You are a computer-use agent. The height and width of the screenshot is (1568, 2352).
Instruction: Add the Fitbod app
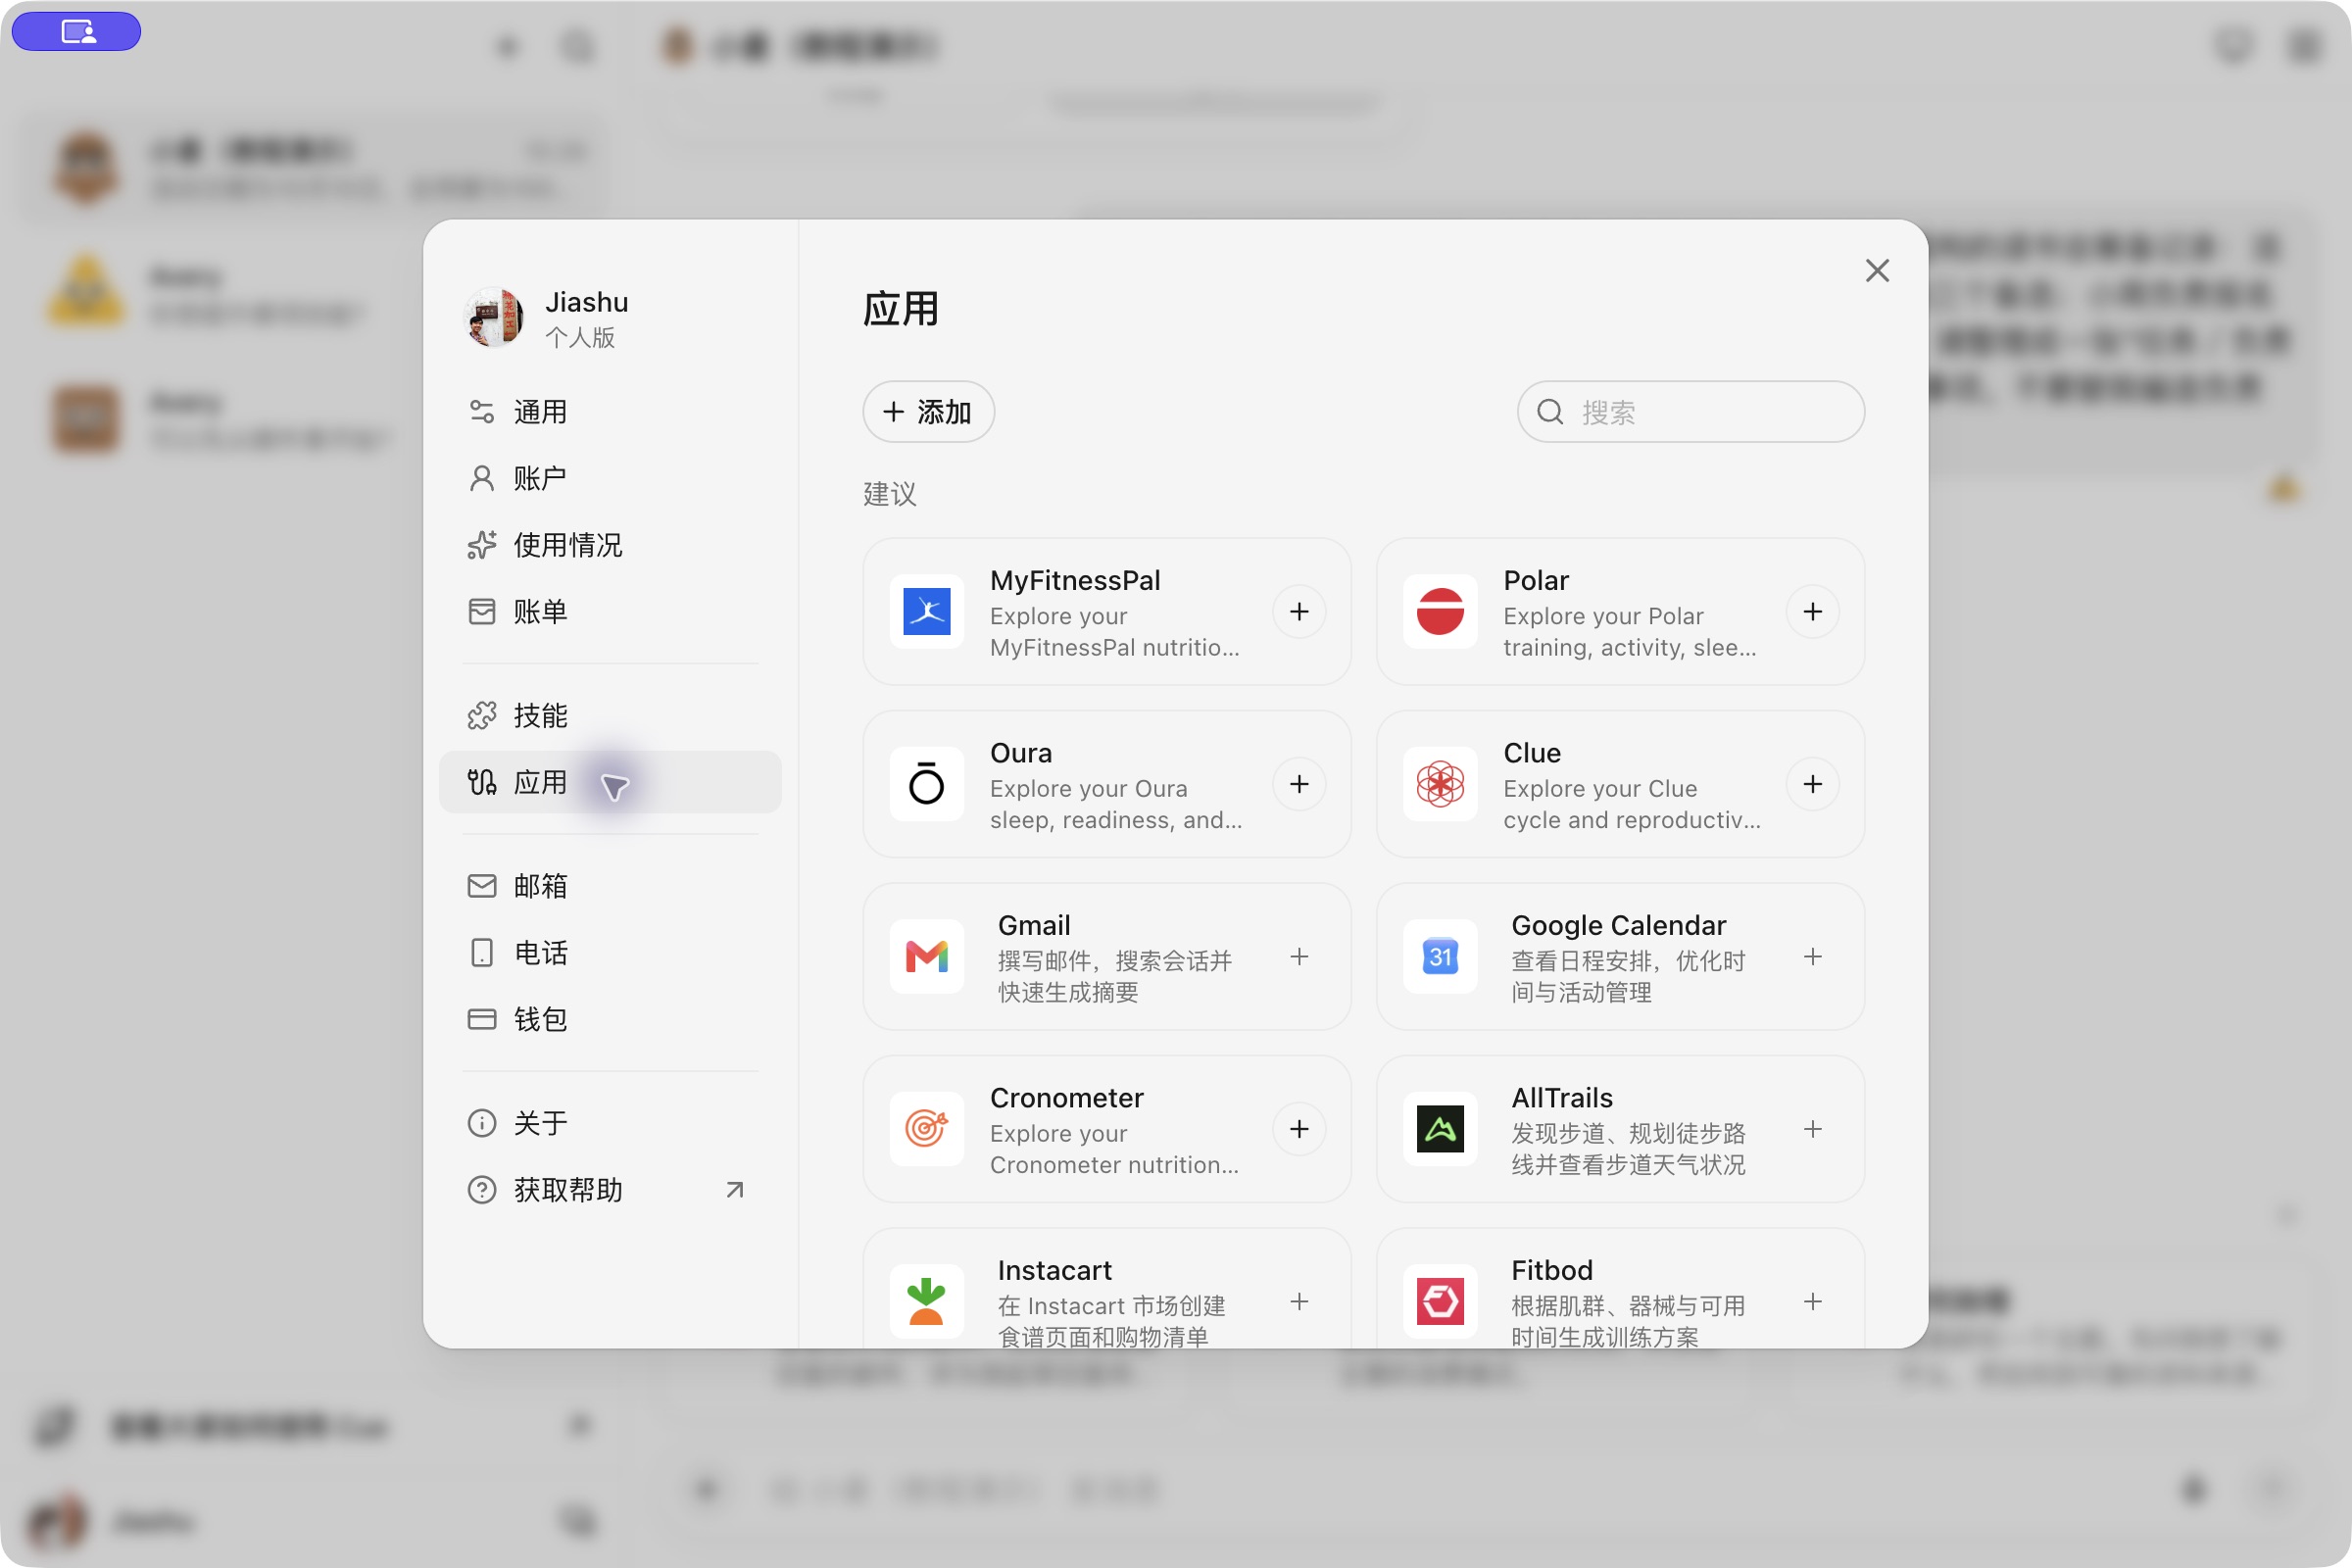(x=1812, y=1302)
